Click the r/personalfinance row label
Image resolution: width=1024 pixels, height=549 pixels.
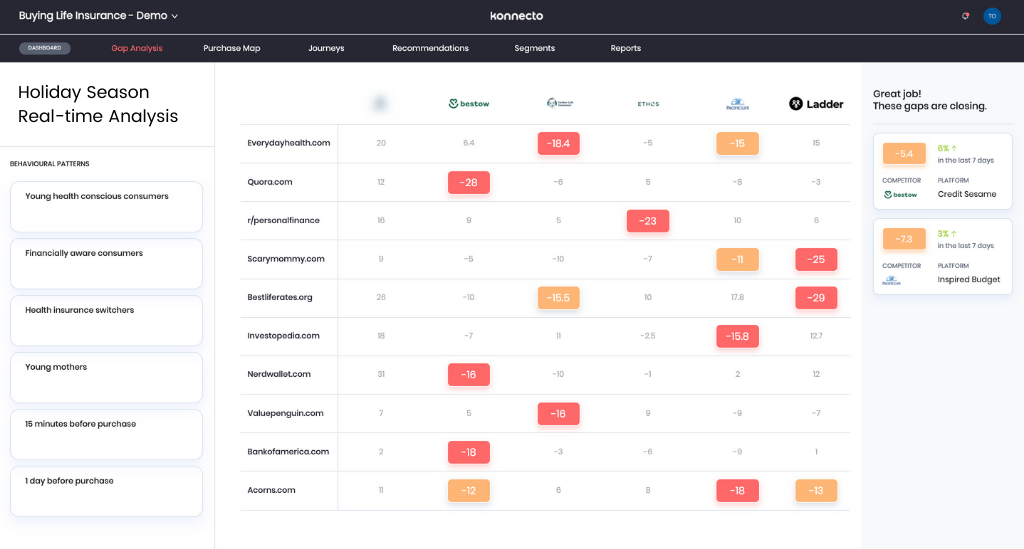pos(283,221)
